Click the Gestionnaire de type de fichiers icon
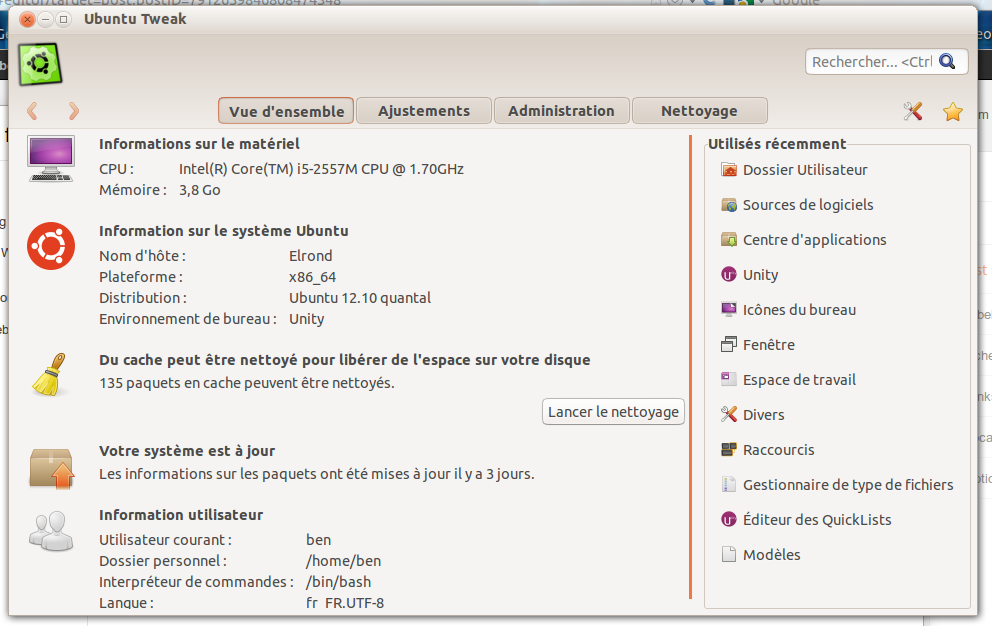992x626 pixels. pyautogui.click(x=729, y=484)
